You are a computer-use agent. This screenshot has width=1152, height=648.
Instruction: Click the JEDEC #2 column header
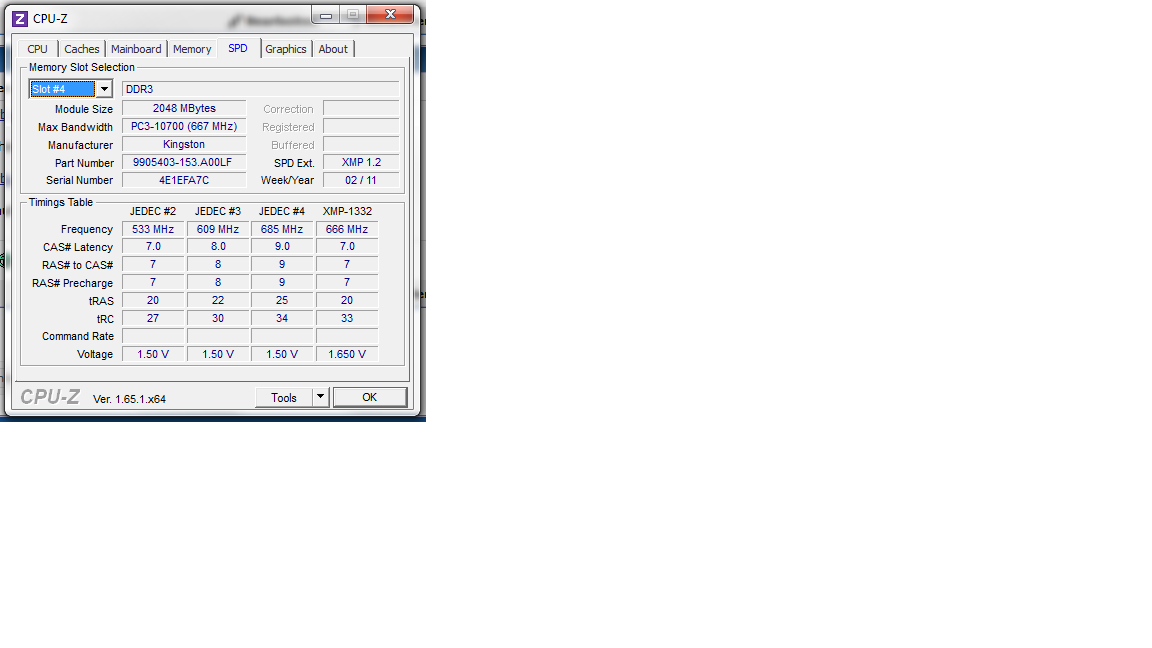[153, 211]
